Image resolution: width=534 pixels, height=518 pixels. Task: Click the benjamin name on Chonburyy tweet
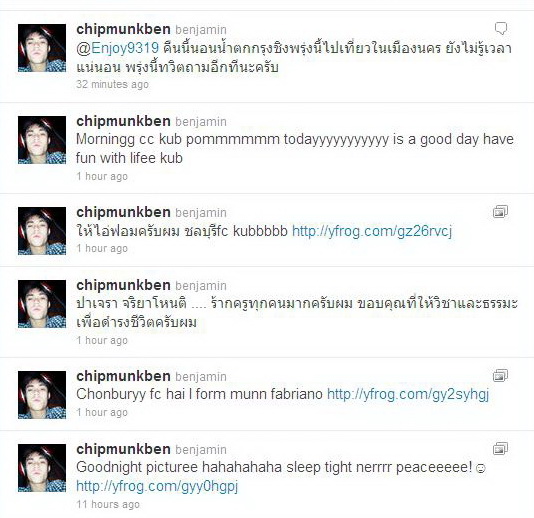point(201,377)
